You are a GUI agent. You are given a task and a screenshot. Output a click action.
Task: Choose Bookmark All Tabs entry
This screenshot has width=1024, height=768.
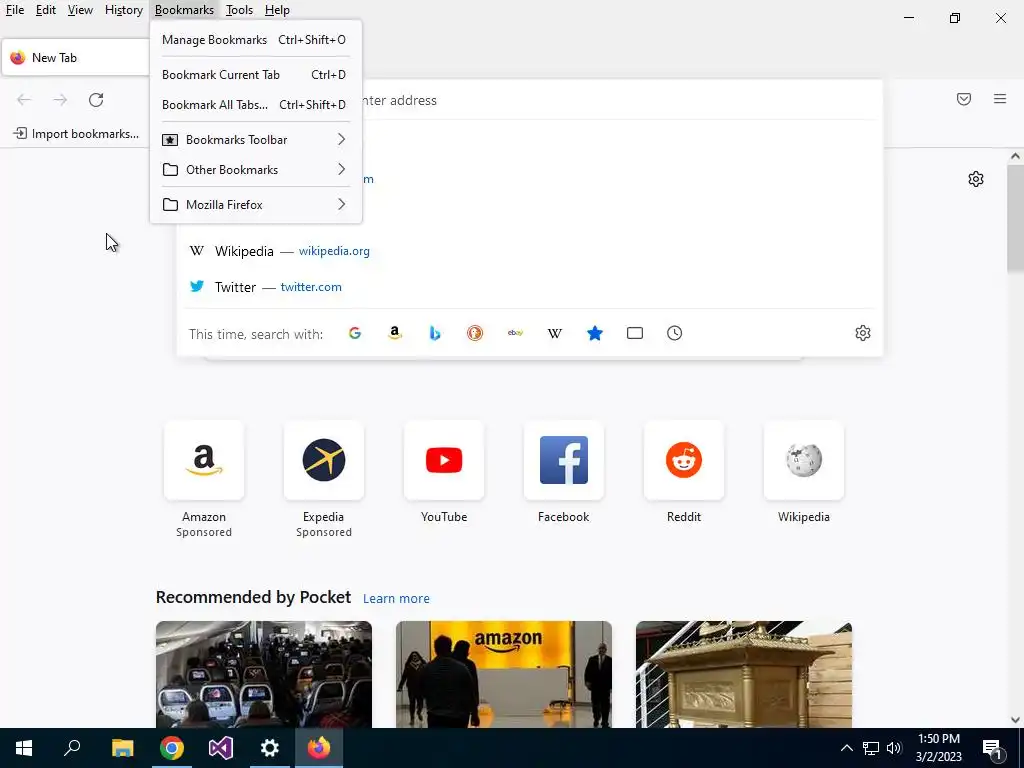(255, 104)
